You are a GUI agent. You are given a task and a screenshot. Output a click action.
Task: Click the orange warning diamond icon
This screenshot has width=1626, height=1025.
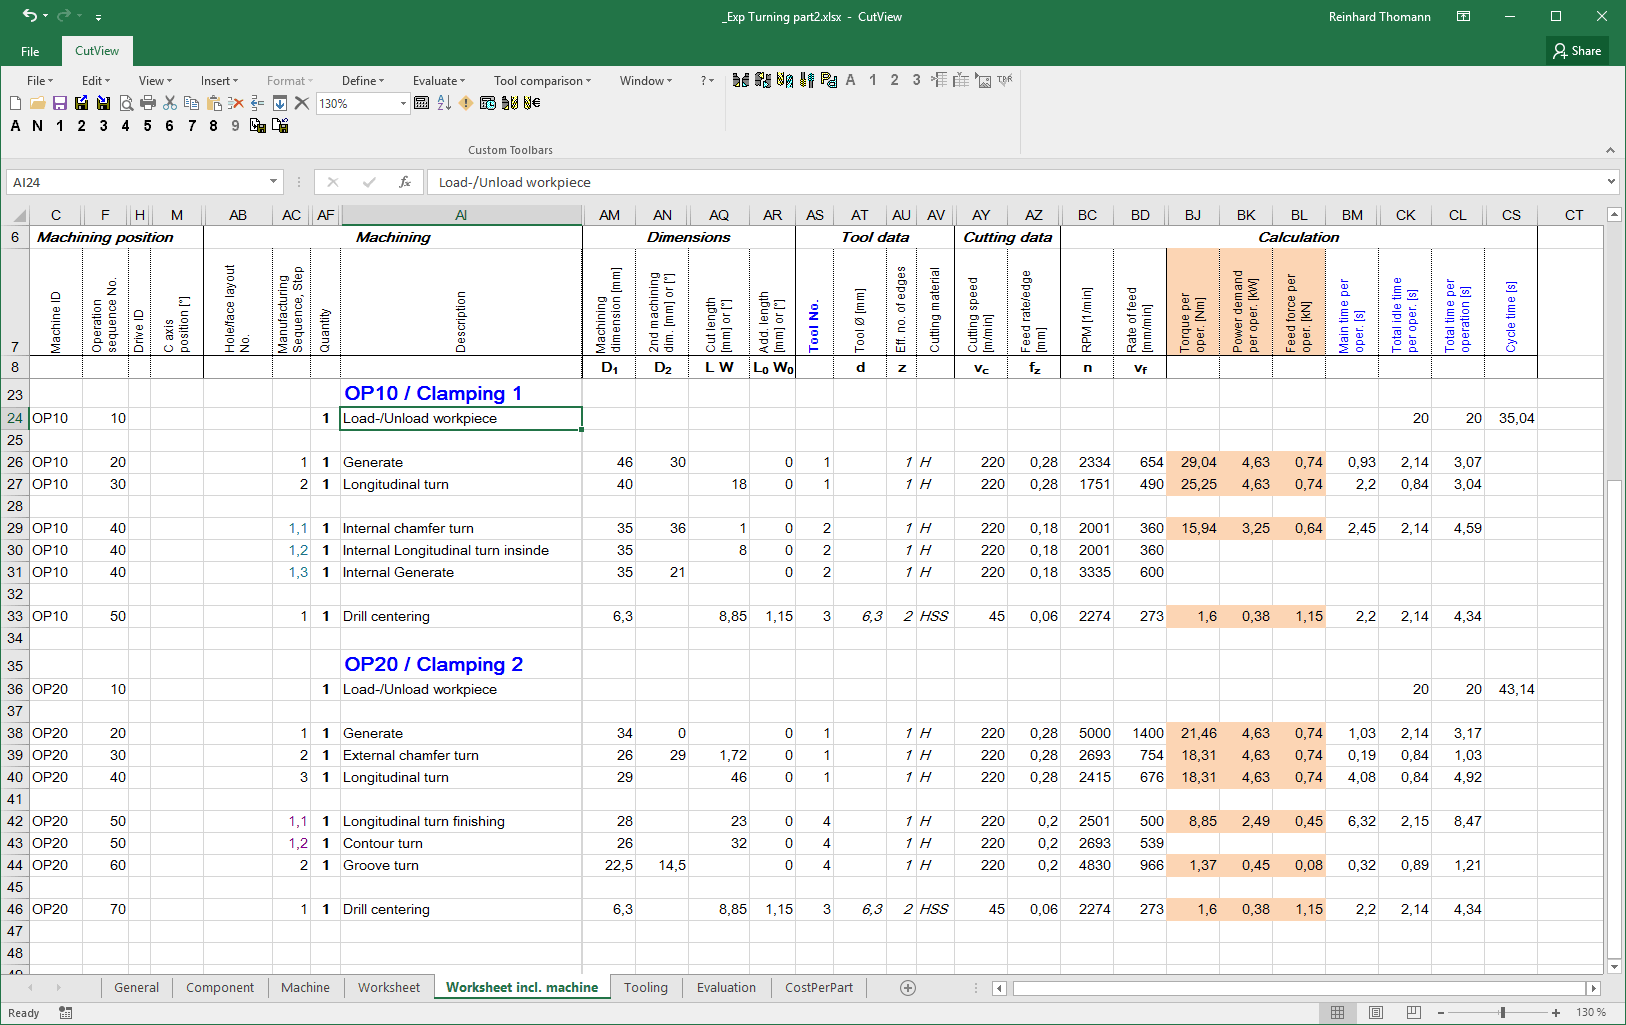click(x=466, y=103)
